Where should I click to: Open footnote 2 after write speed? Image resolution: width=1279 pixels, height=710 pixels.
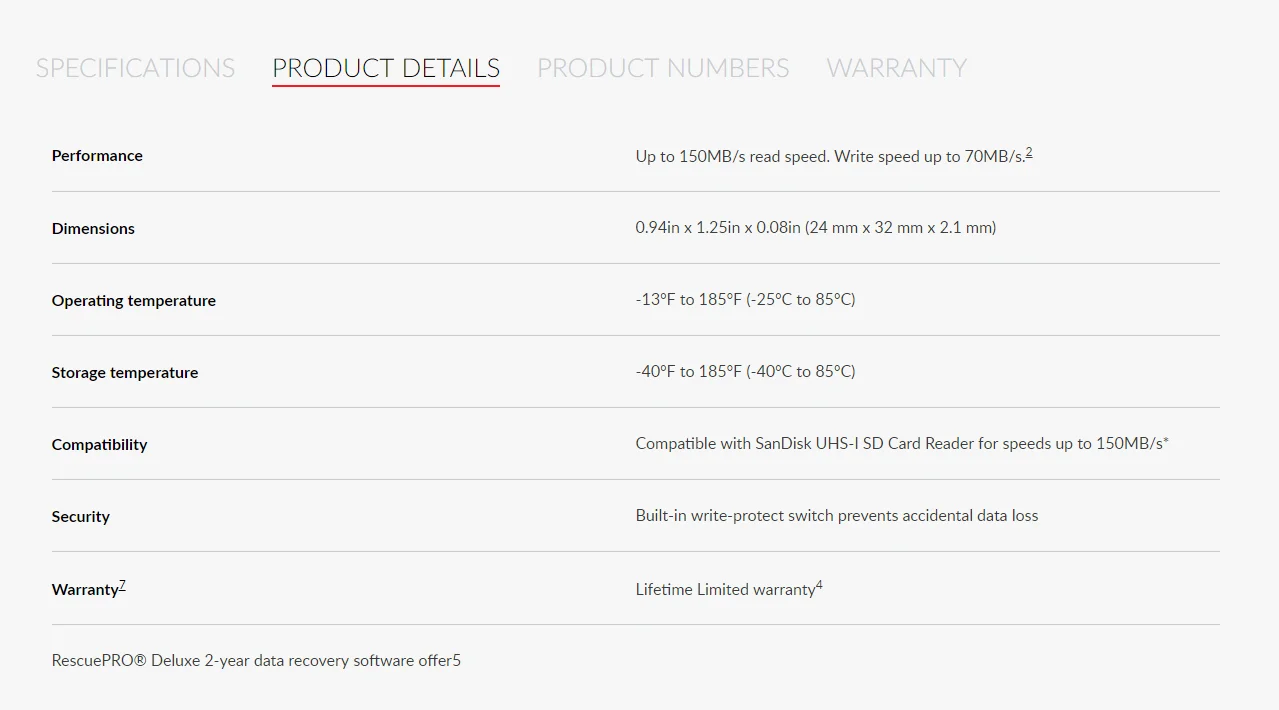click(1029, 153)
